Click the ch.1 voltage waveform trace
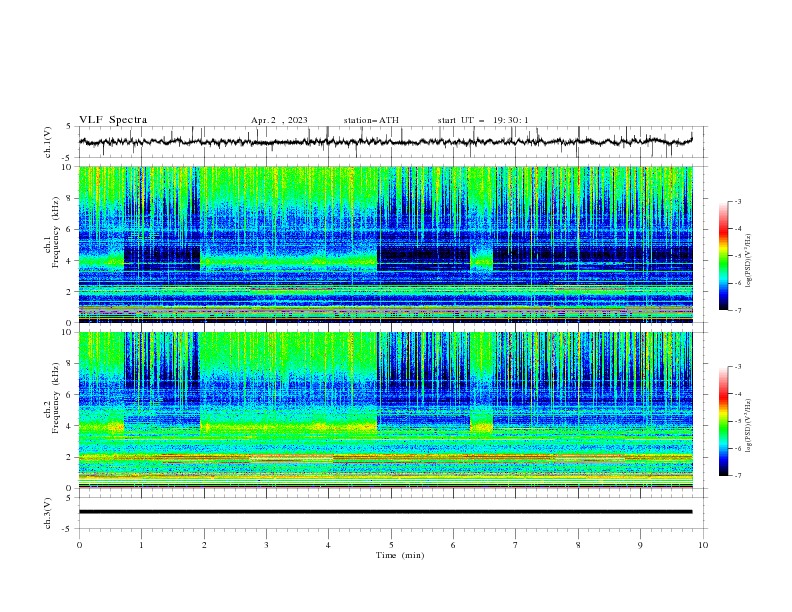Image resolution: width=792 pixels, height=612 pixels. [385, 142]
